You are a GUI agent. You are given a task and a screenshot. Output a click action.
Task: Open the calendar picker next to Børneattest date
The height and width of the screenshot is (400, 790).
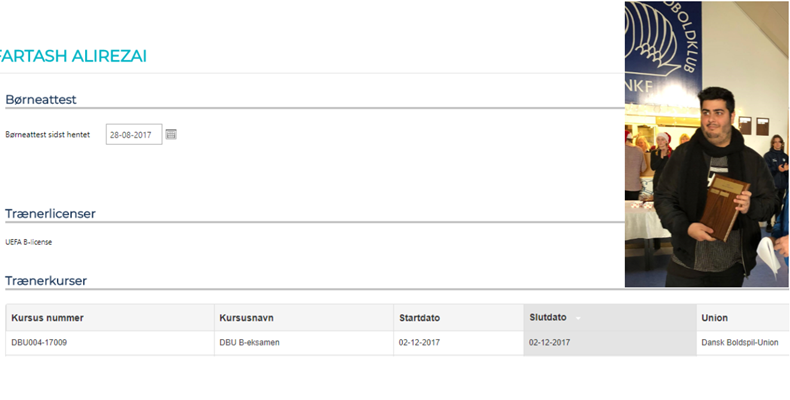click(171, 134)
